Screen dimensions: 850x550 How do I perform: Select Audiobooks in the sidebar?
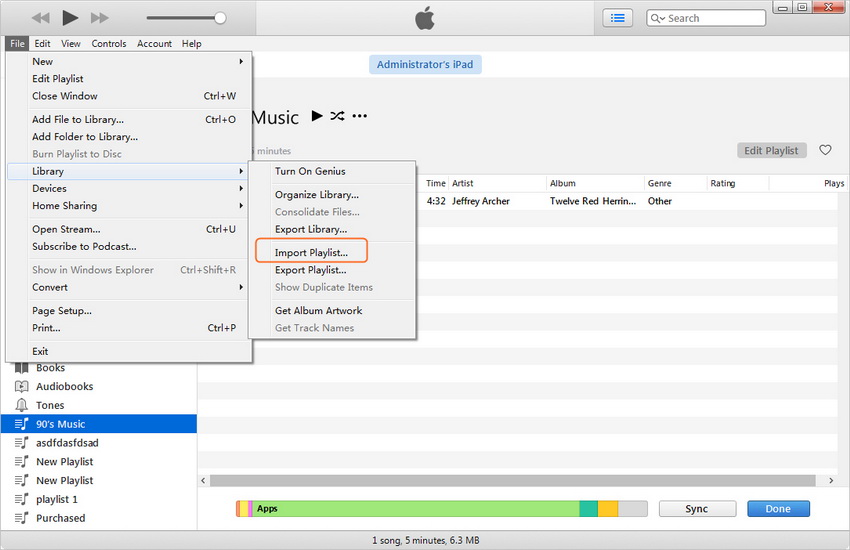(64, 387)
